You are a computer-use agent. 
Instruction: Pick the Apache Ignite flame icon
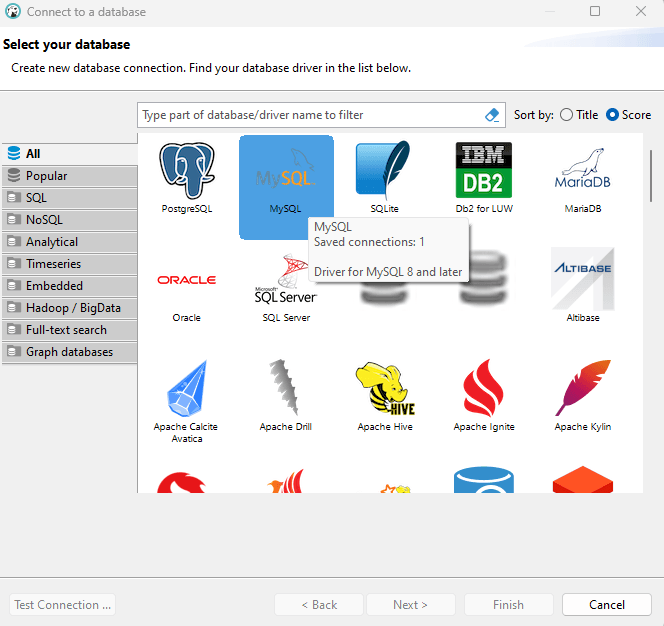[x=484, y=387]
